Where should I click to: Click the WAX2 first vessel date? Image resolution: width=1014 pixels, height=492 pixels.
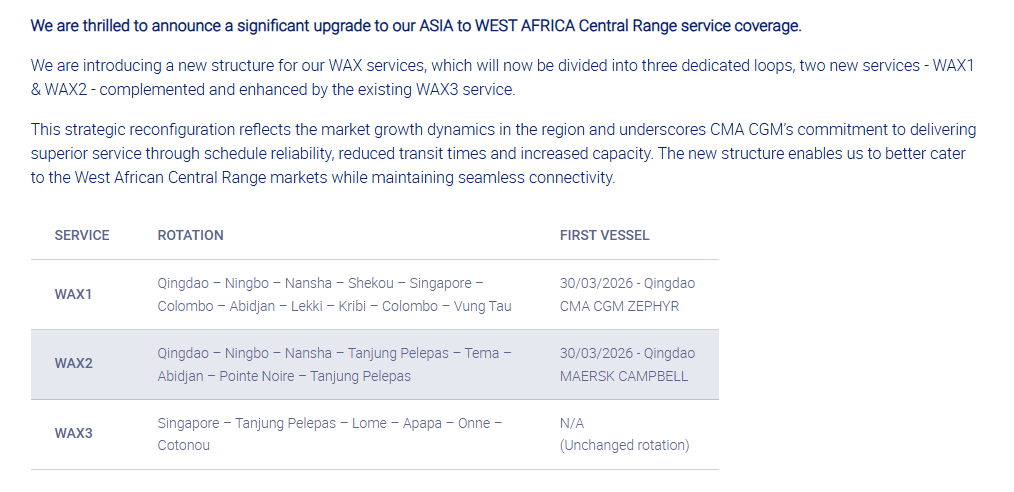click(627, 353)
